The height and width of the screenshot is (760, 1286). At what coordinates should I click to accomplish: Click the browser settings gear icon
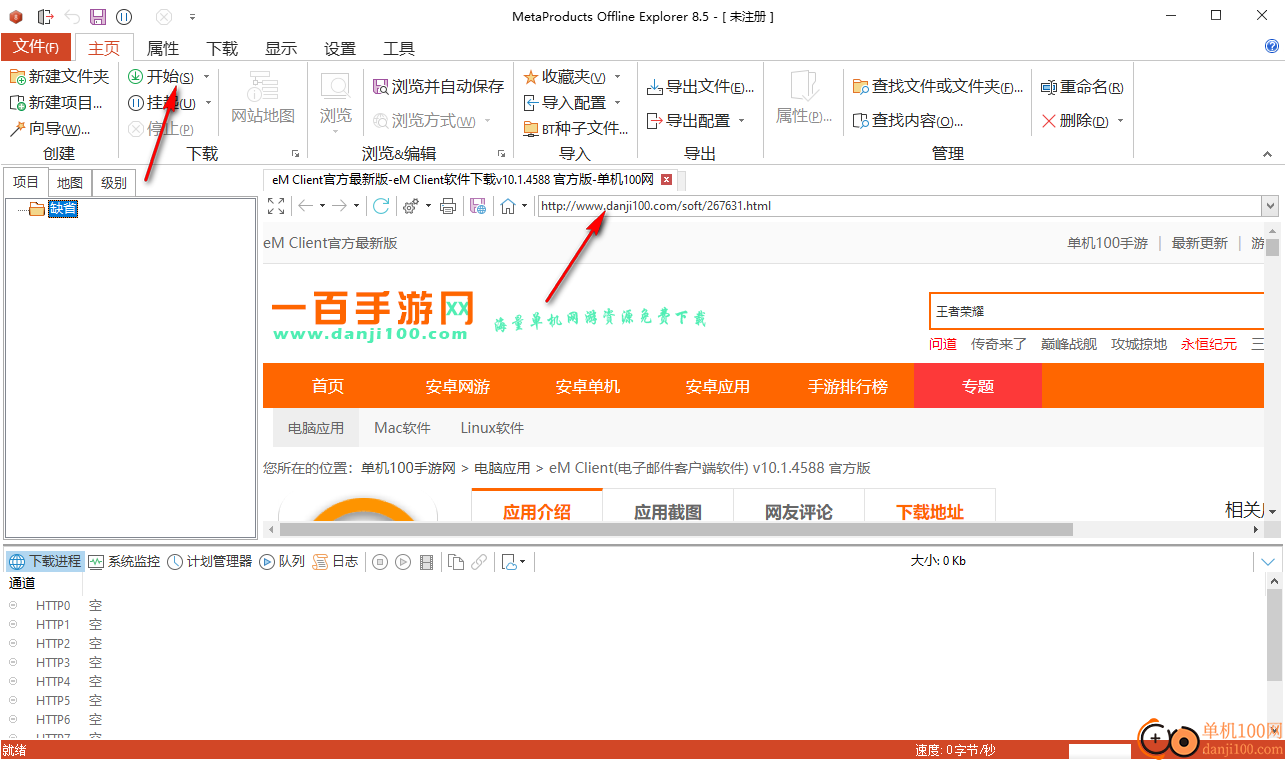click(x=411, y=206)
